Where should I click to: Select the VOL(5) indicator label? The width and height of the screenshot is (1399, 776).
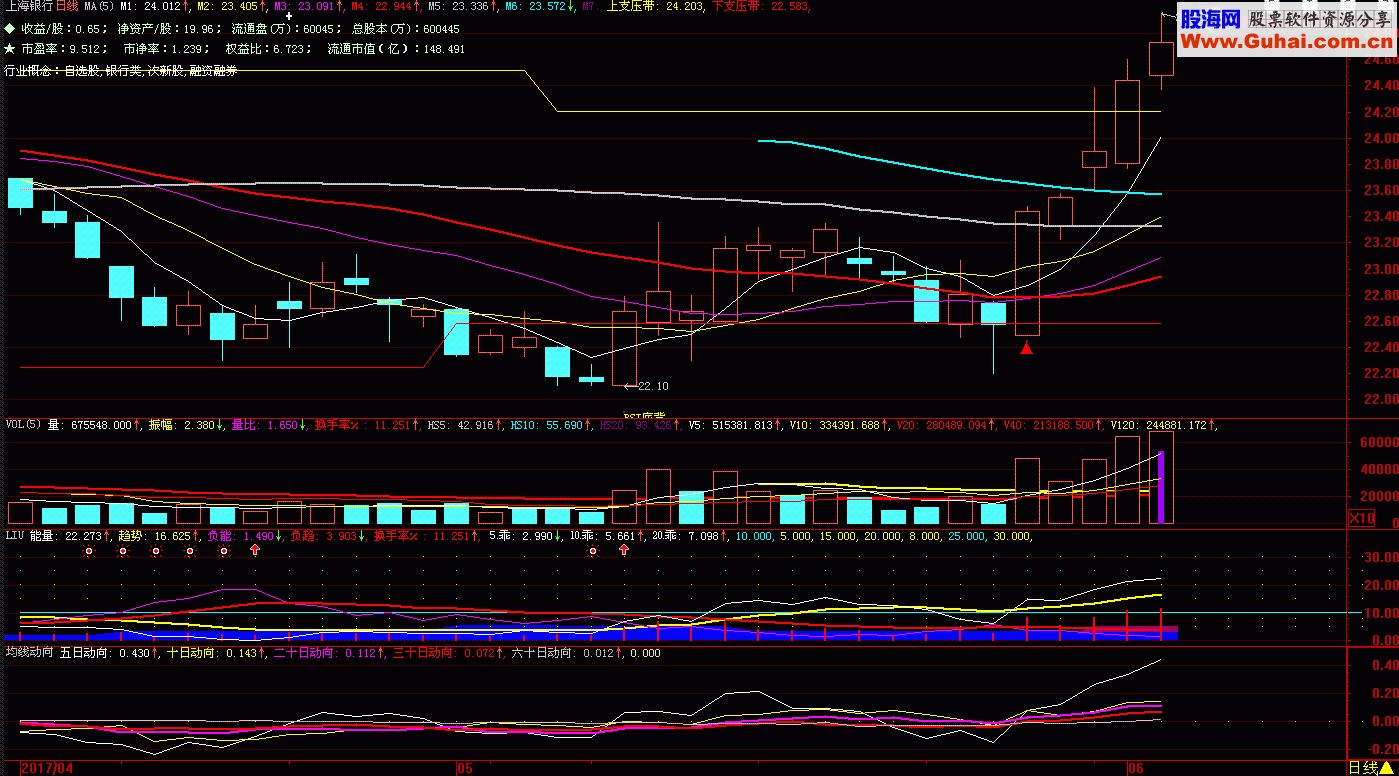22,425
